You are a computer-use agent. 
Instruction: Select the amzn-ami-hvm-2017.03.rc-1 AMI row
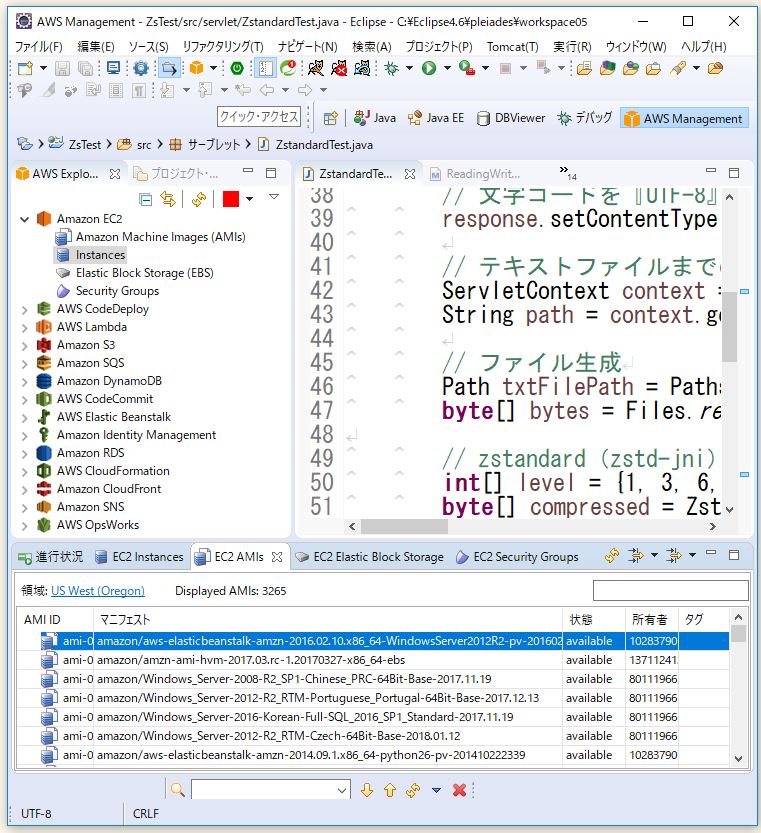[x=373, y=660]
